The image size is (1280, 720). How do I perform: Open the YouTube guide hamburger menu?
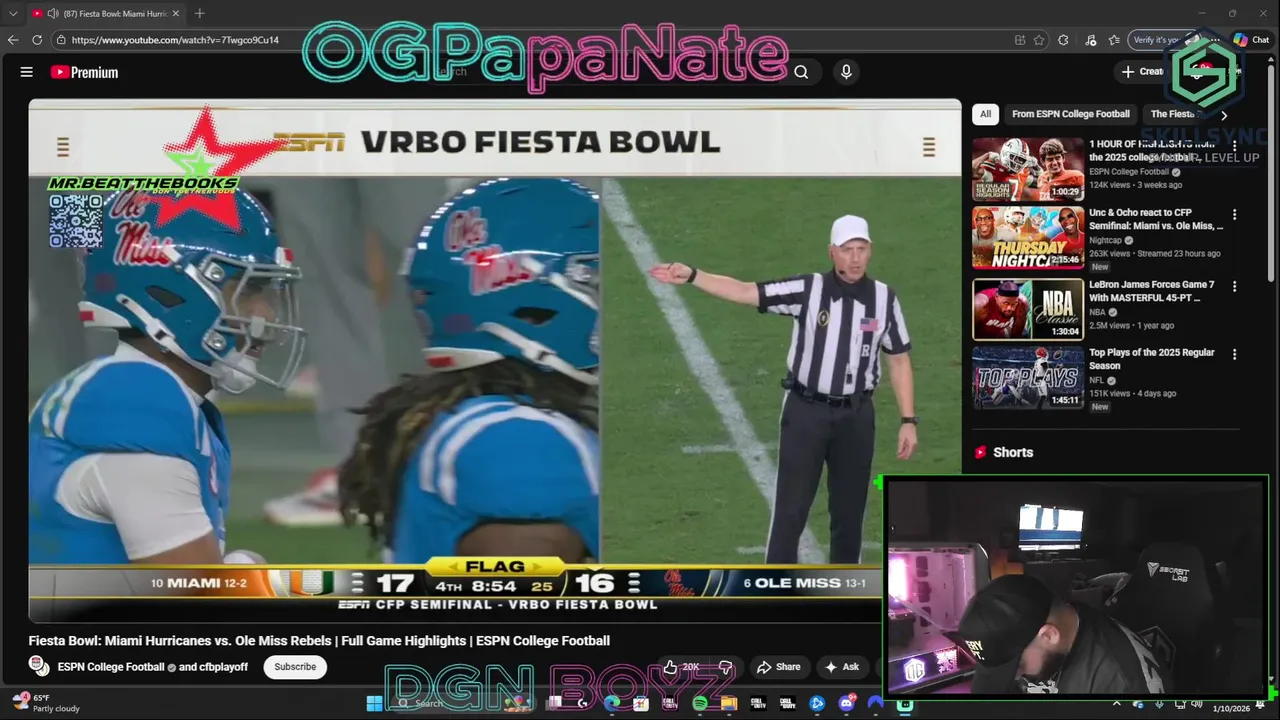coord(27,72)
